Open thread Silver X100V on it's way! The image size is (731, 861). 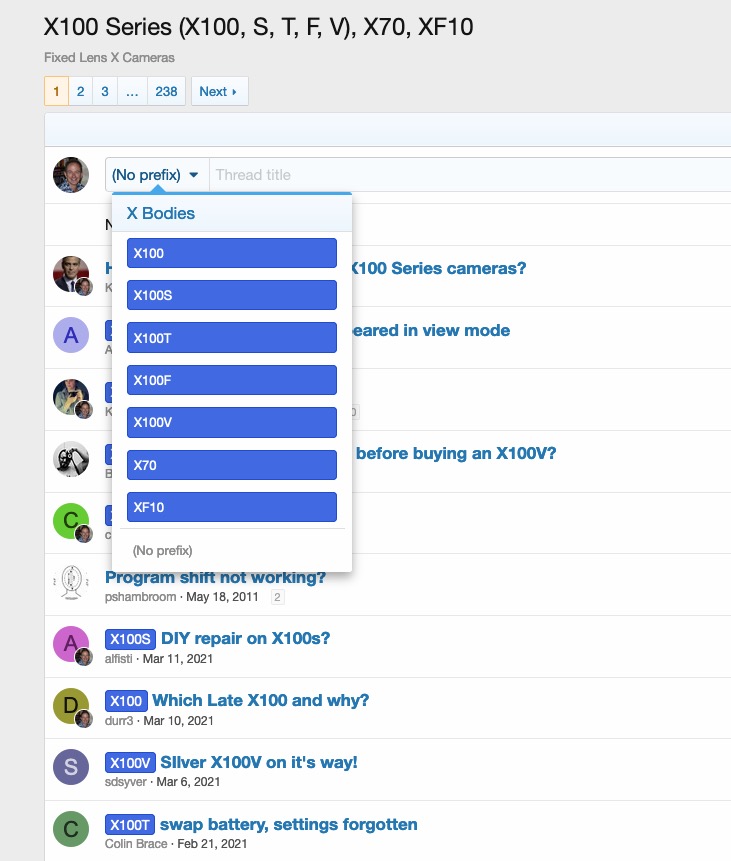pyautogui.click(x=259, y=762)
